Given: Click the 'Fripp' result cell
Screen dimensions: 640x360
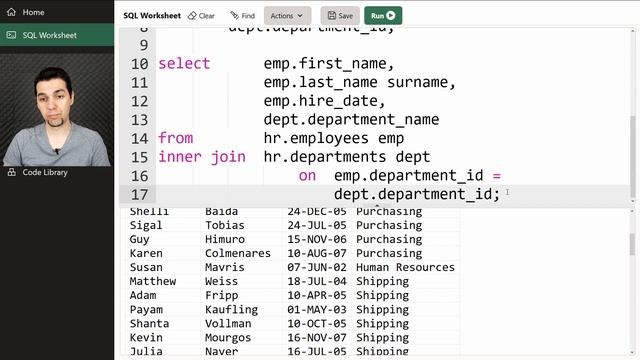Looking at the screenshot, I should coord(221,296).
